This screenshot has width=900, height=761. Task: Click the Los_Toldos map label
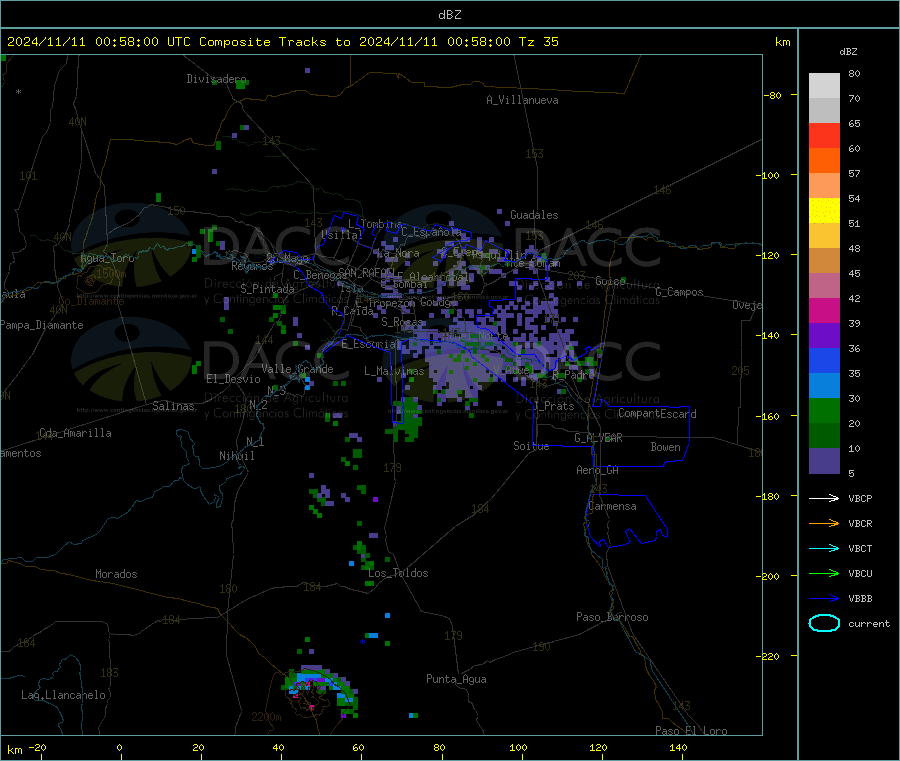[x=398, y=573]
